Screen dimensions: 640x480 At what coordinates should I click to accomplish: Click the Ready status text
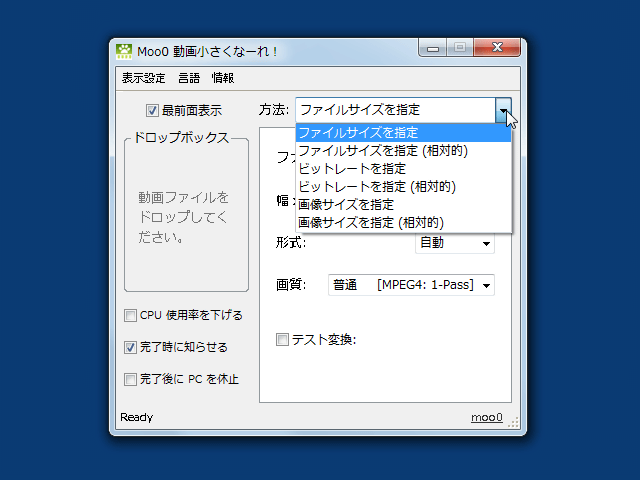137,417
